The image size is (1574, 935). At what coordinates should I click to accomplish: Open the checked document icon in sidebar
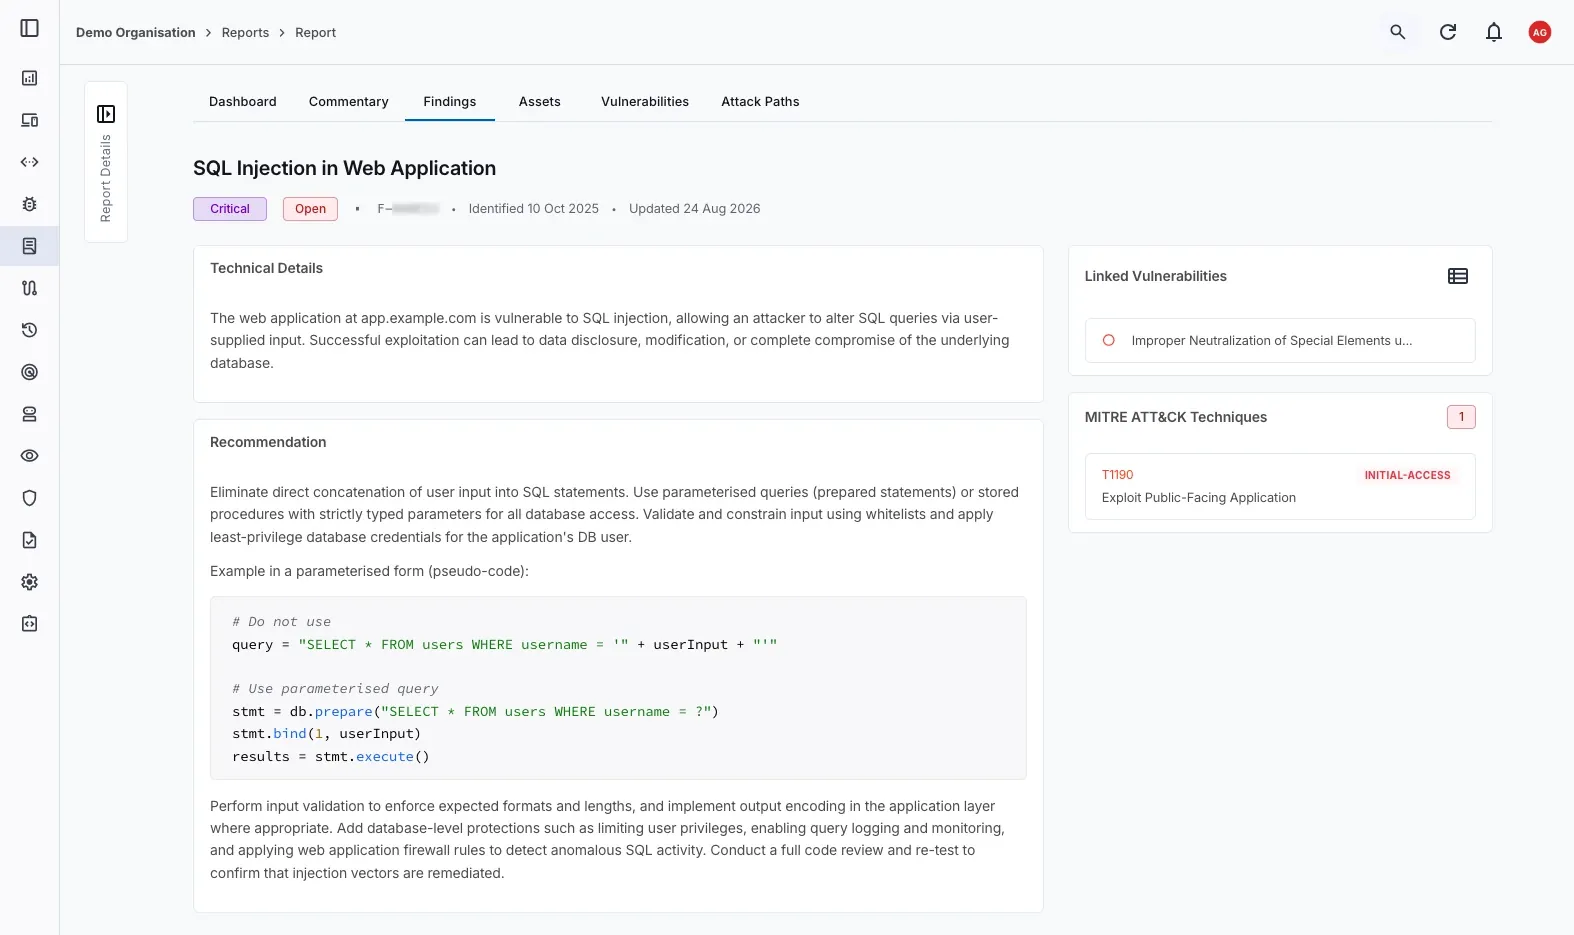coord(30,540)
